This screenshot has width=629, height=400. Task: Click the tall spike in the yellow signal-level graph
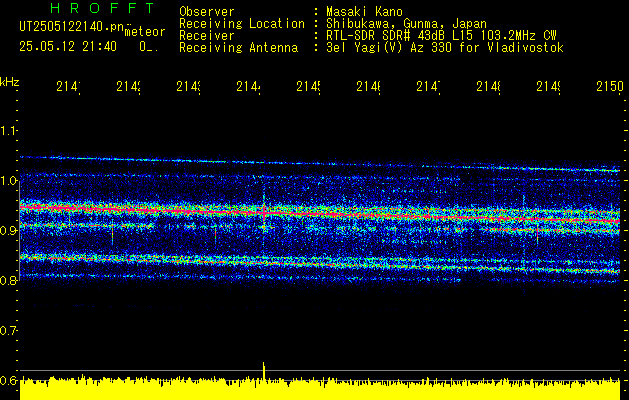[264, 370]
